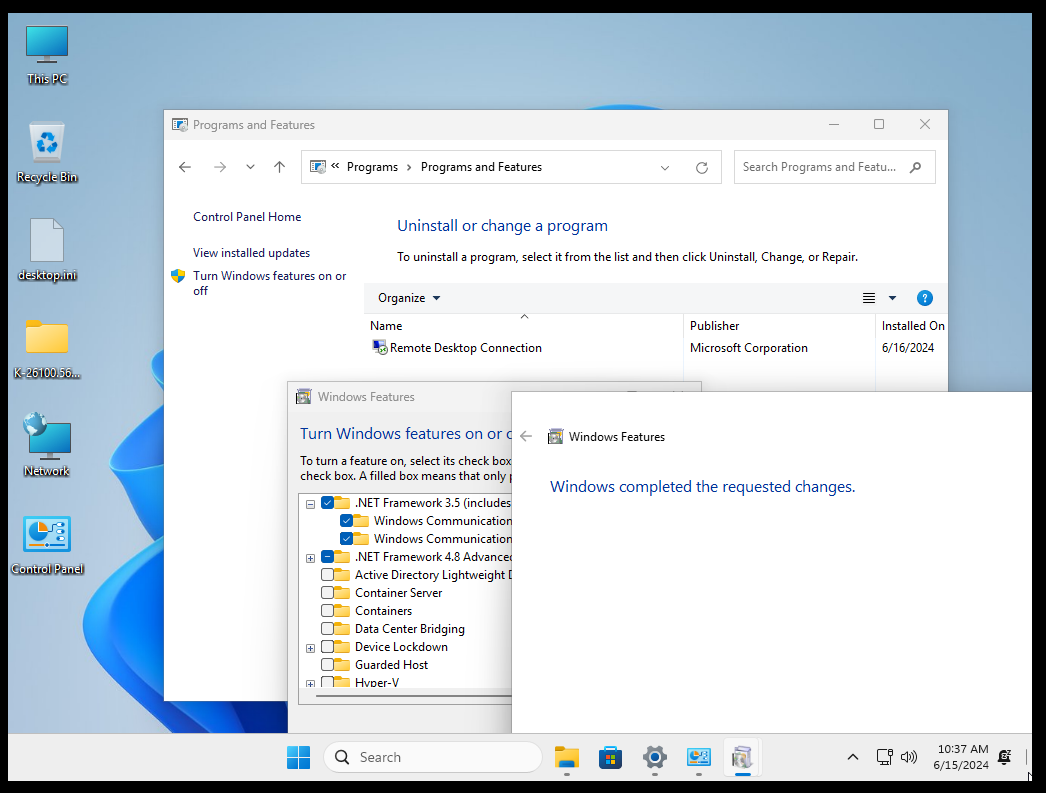Check Active Directory Lightweight checkbox
This screenshot has width=1046, height=793.
[328, 574]
